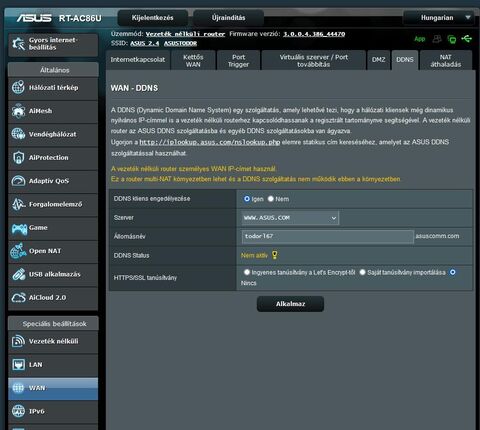Click the ASUS_2.4 SSID link

point(145,43)
